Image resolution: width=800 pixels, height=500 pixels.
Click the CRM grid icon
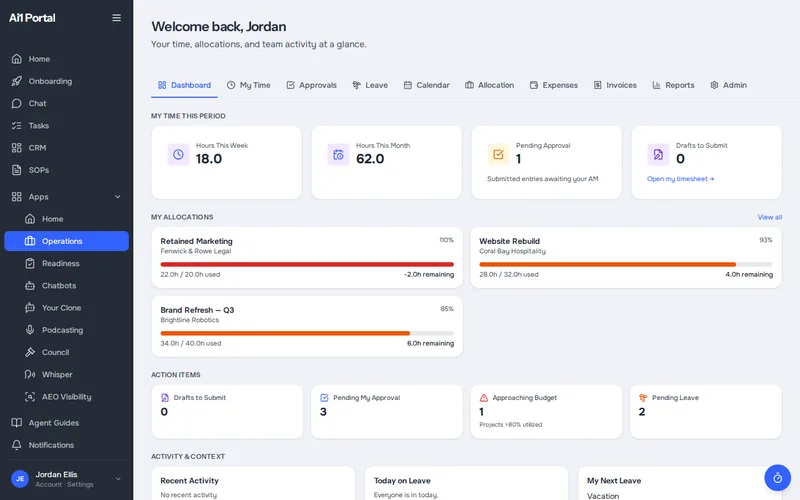click(x=17, y=148)
